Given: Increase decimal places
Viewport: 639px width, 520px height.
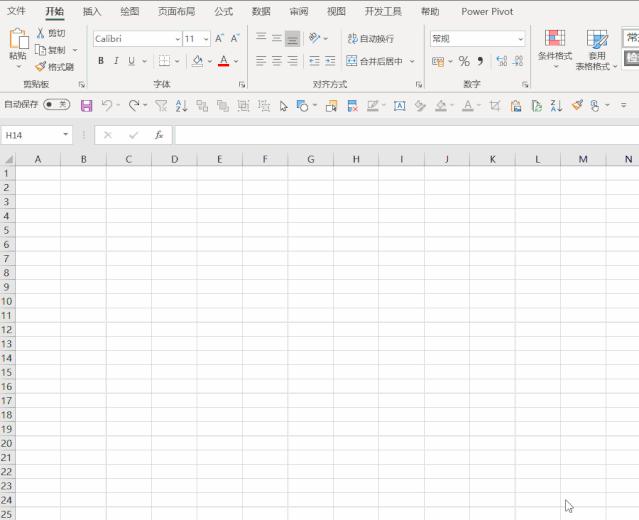Looking at the screenshot, I should (x=502, y=62).
